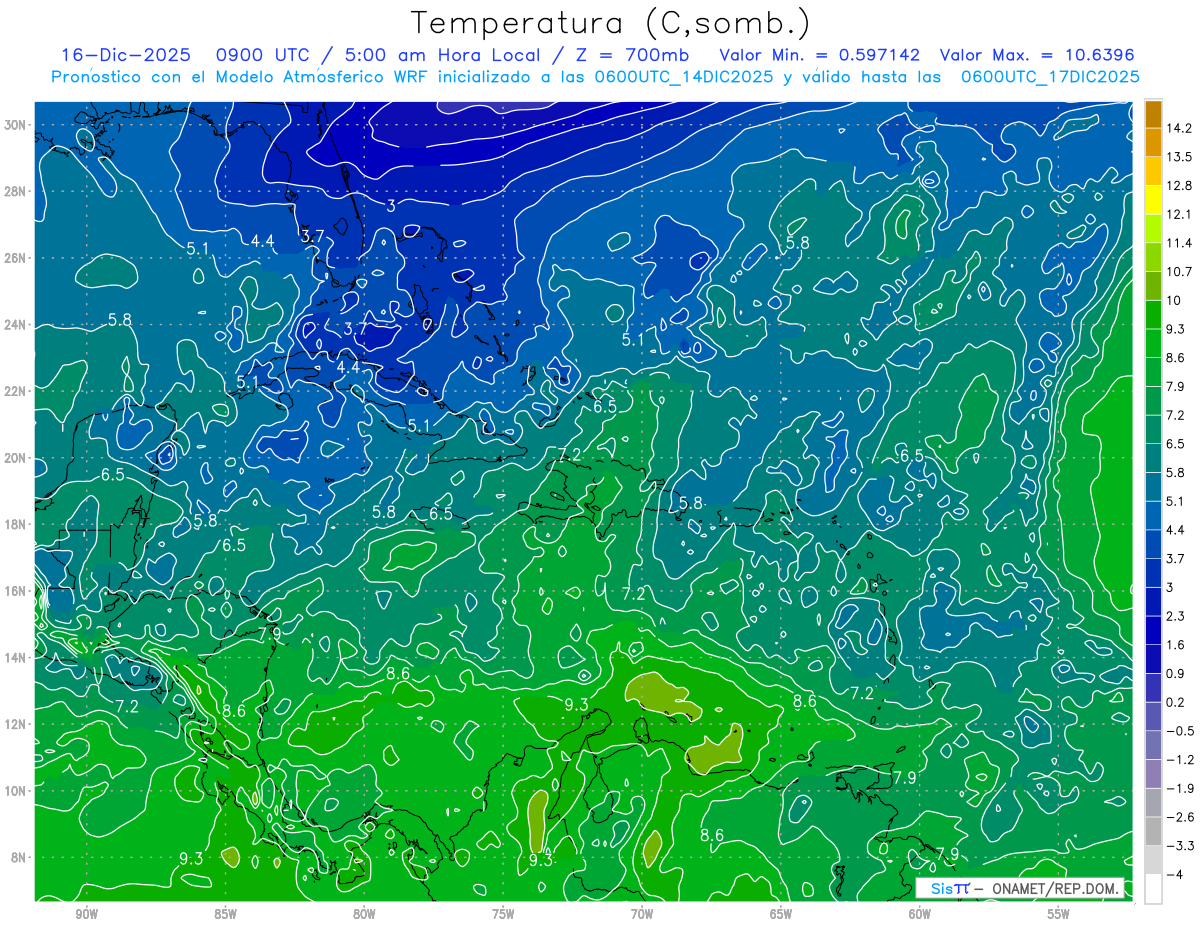The width and height of the screenshot is (1200, 927).
Task: Pick the orange swatch between 13.5 and 14.2
Action: click(1153, 142)
